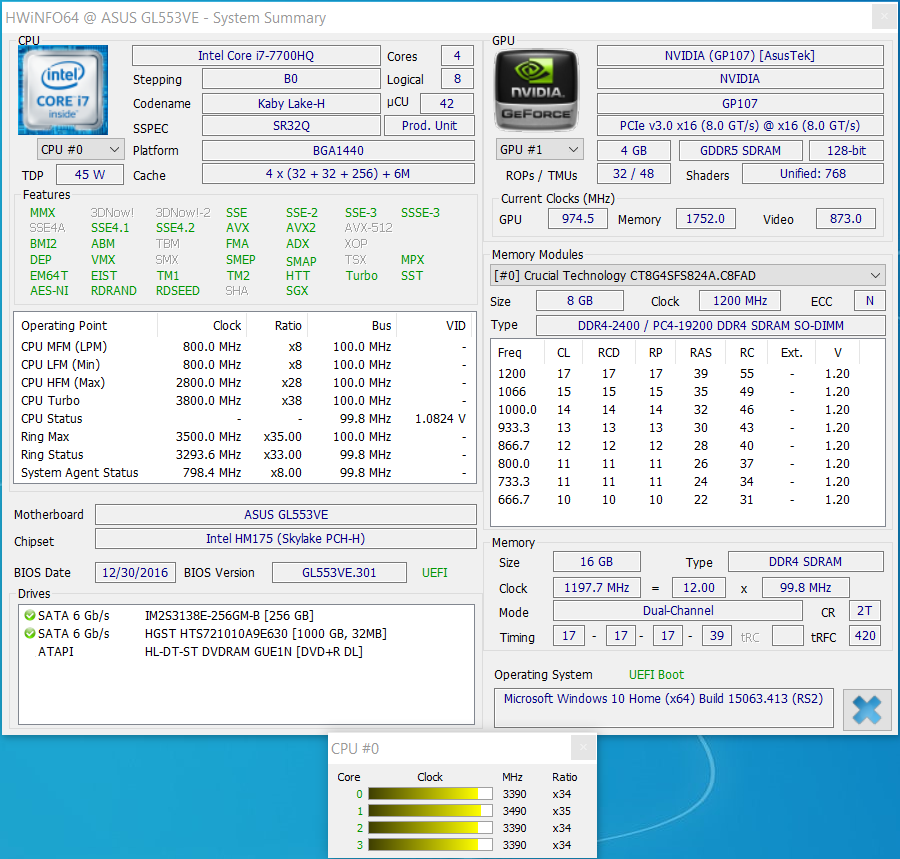Select the Intel Core i7-7700HQ name field

[256, 56]
